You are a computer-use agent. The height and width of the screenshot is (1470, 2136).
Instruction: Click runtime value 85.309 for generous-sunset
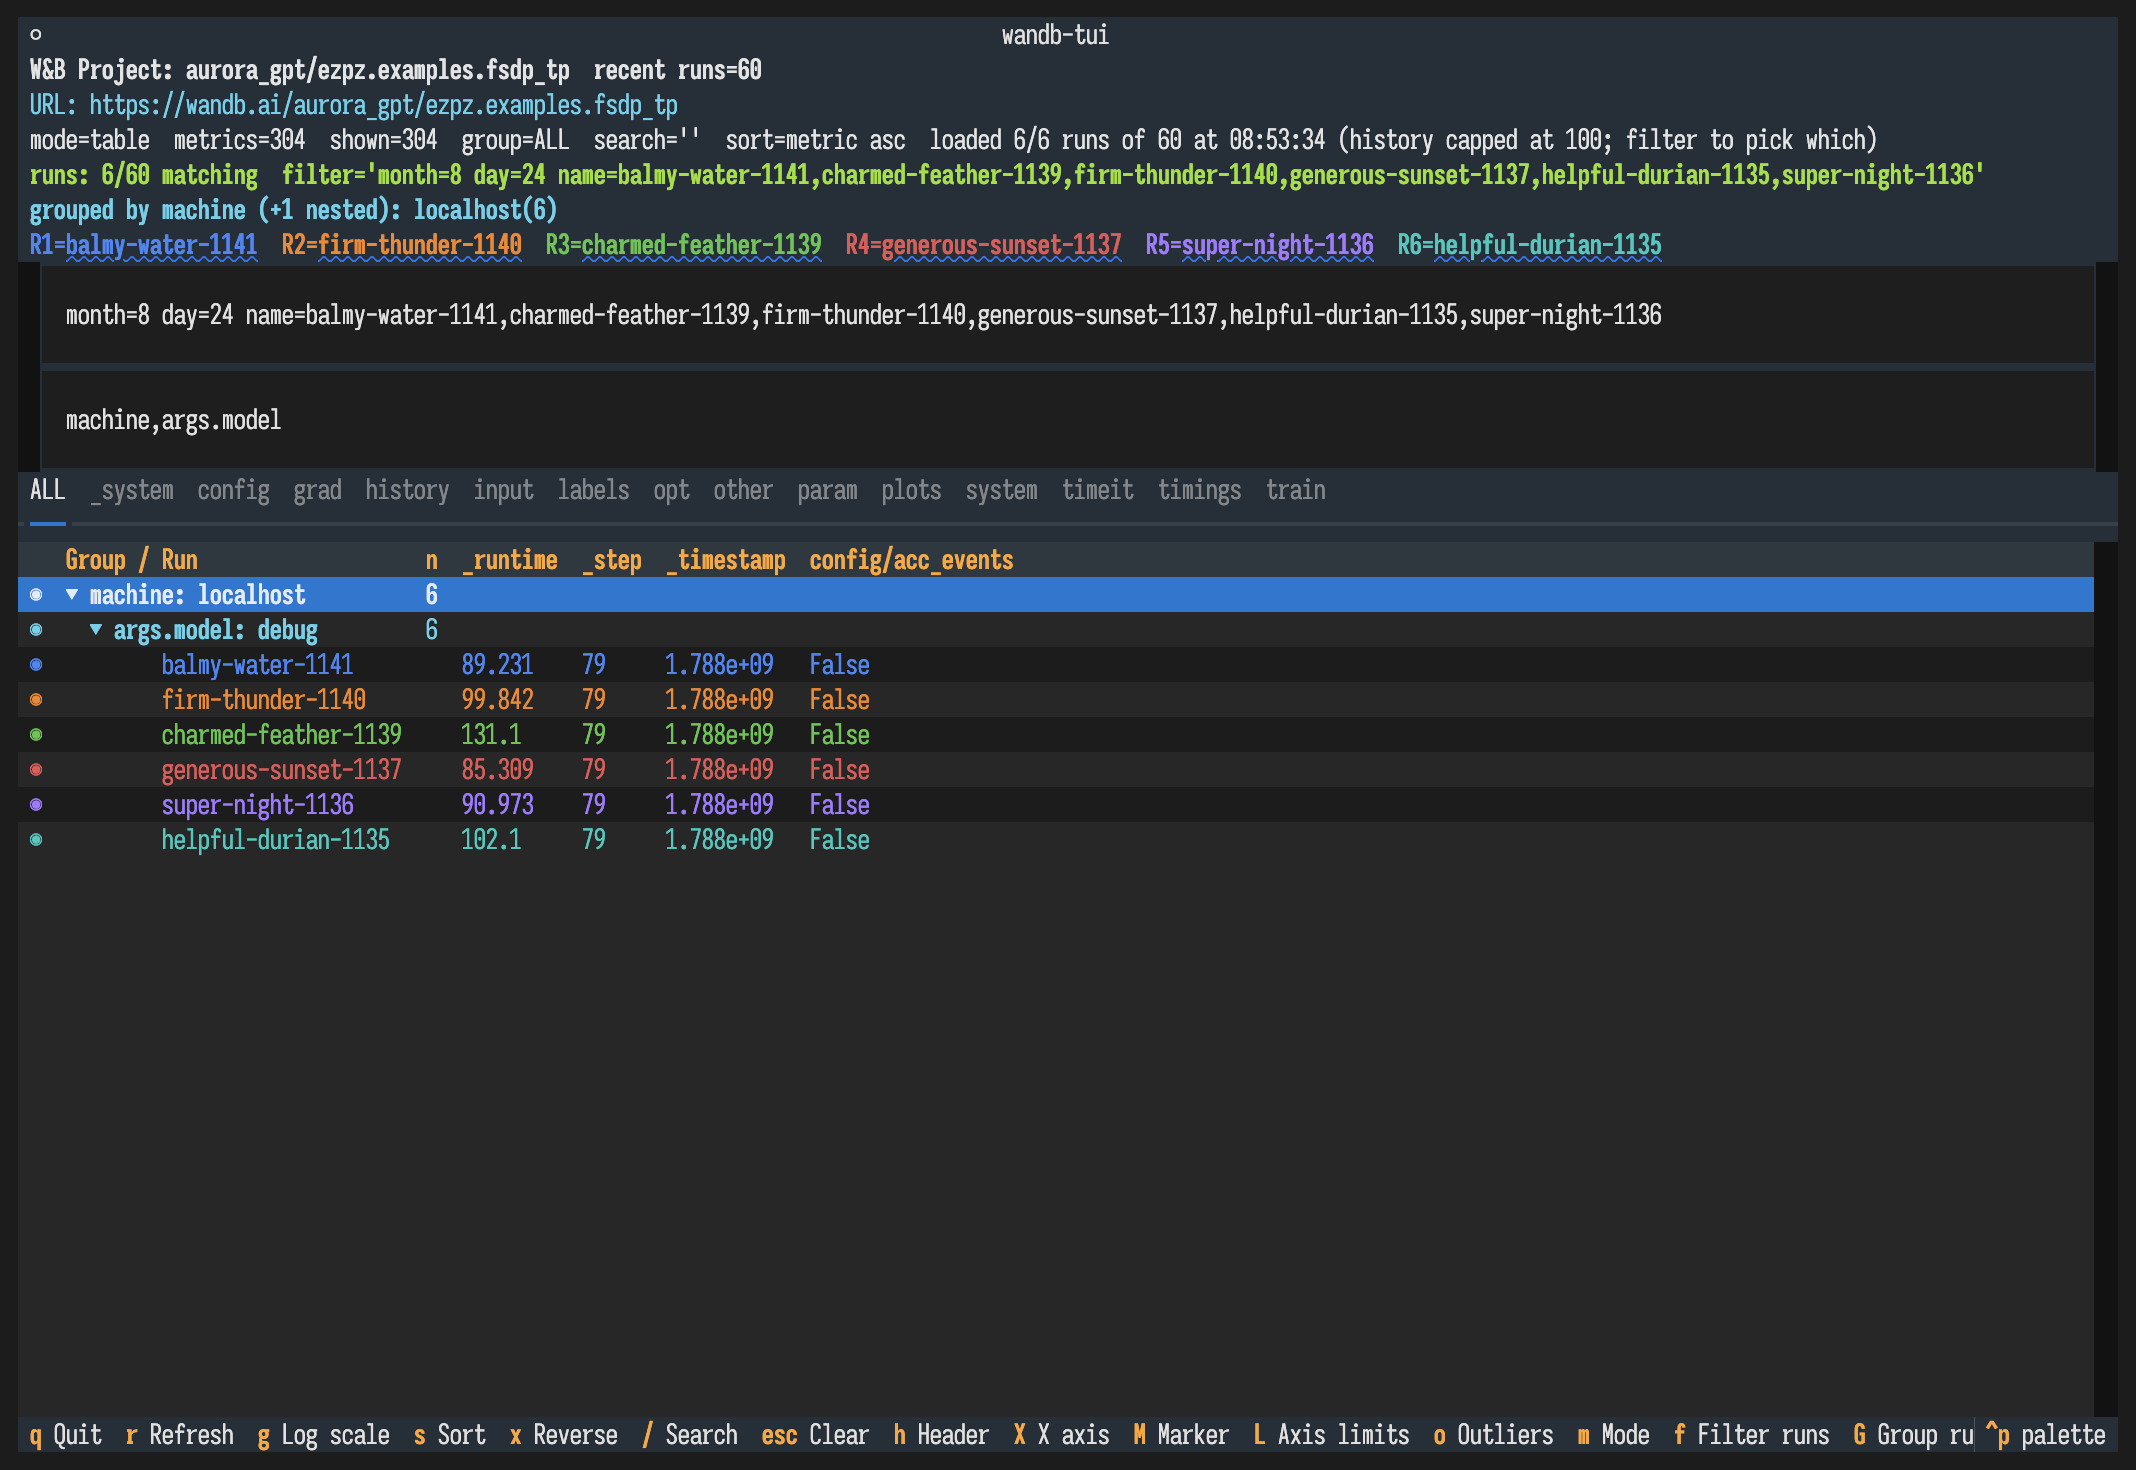coord(497,770)
